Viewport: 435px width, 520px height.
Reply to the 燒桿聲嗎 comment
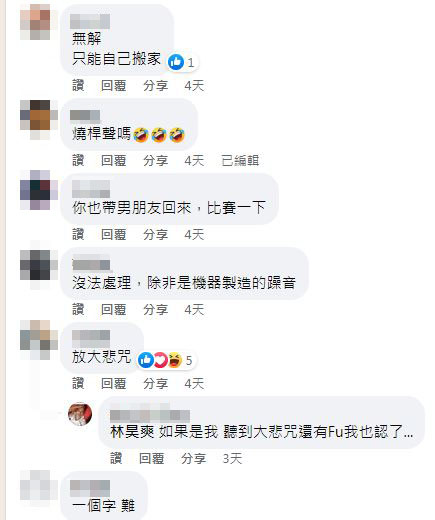pyautogui.click(x=114, y=160)
